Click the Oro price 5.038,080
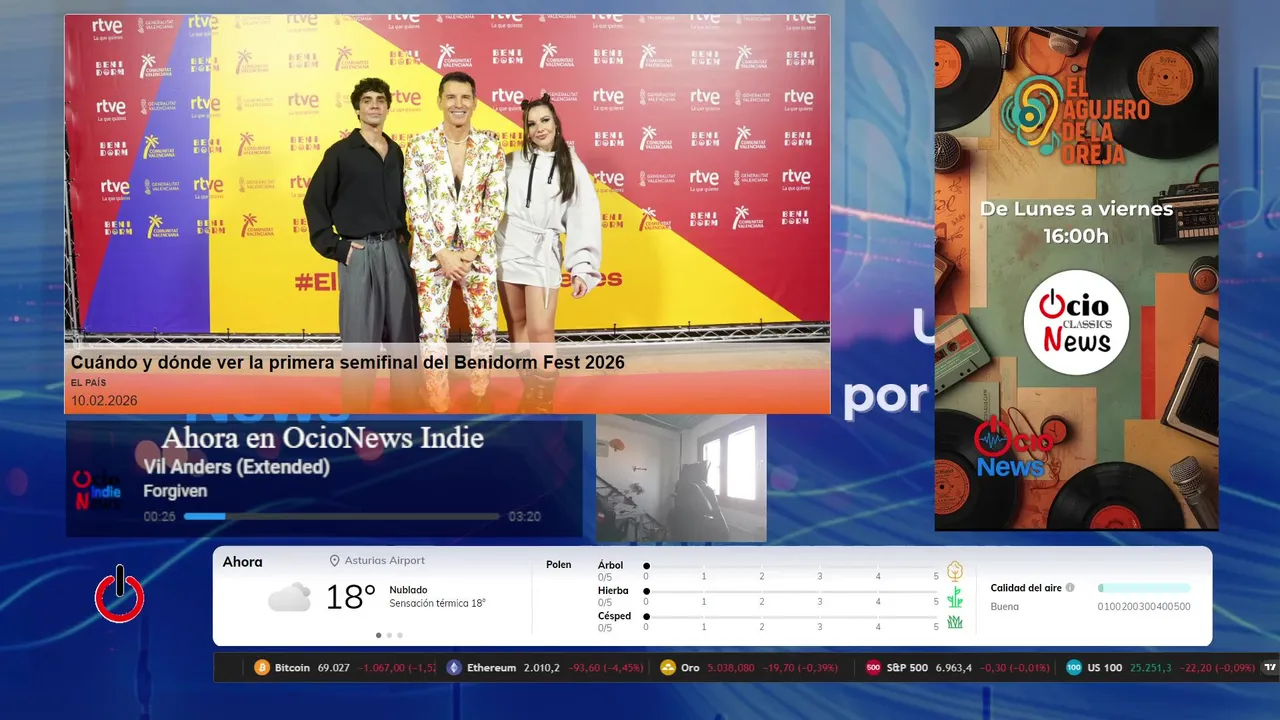The width and height of the screenshot is (1280, 720). tap(731, 668)
